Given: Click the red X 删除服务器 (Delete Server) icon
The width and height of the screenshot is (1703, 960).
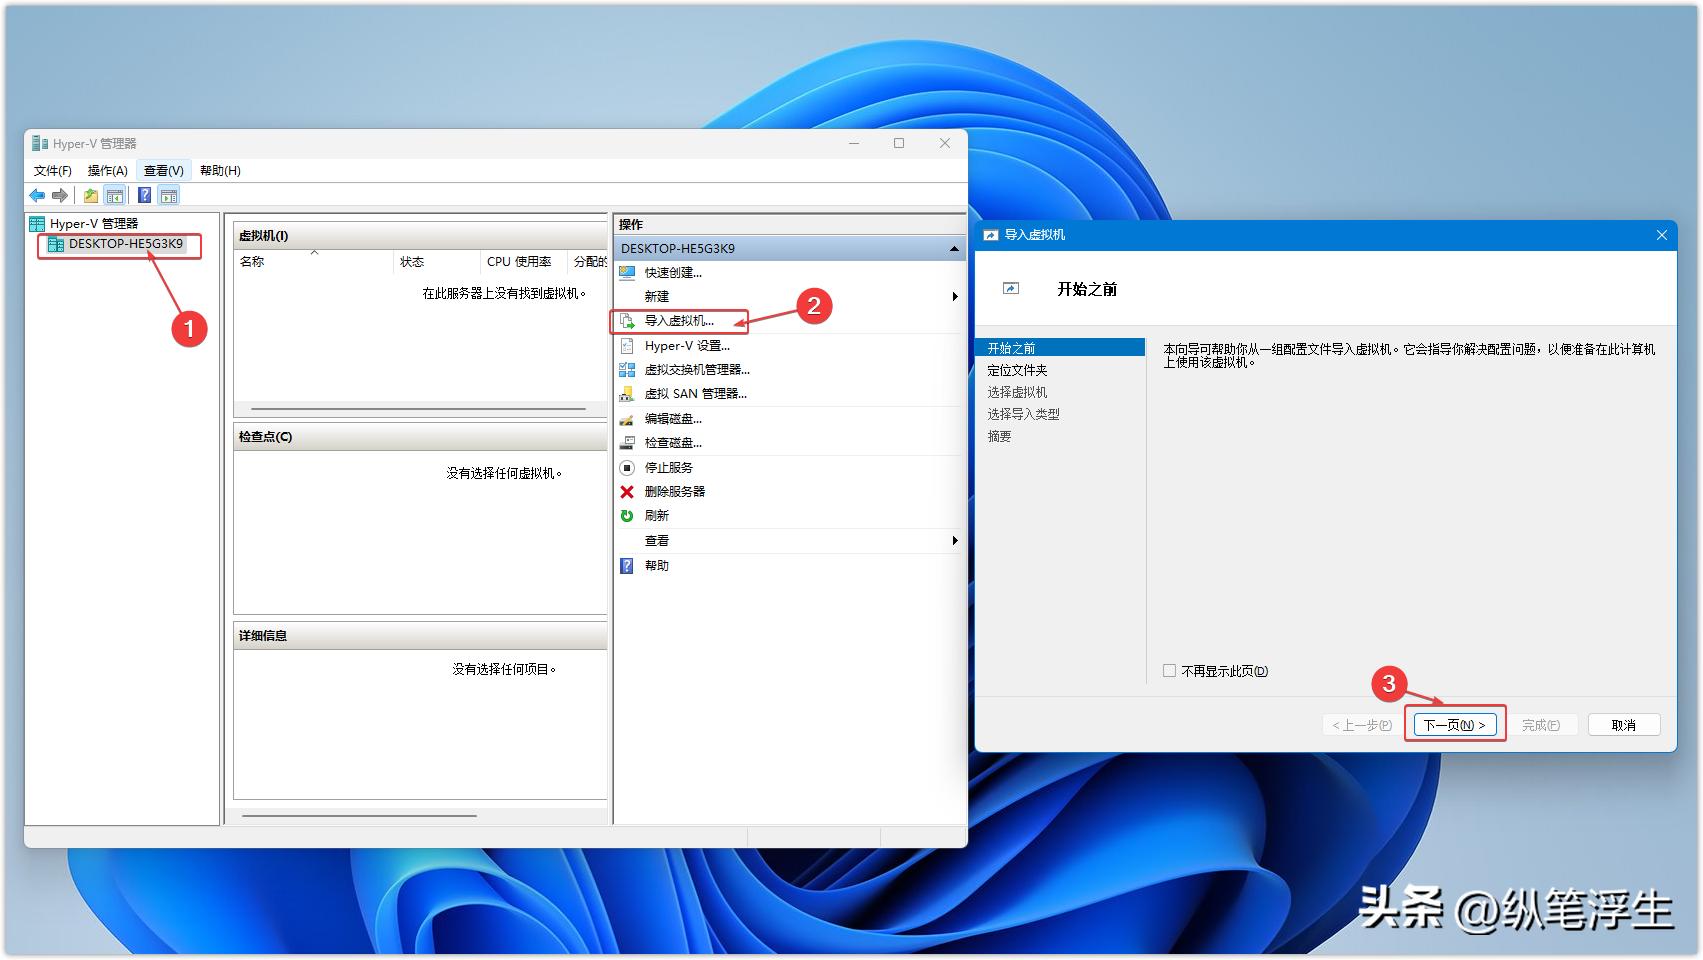Looking at the screenshot, I should 626,491.
